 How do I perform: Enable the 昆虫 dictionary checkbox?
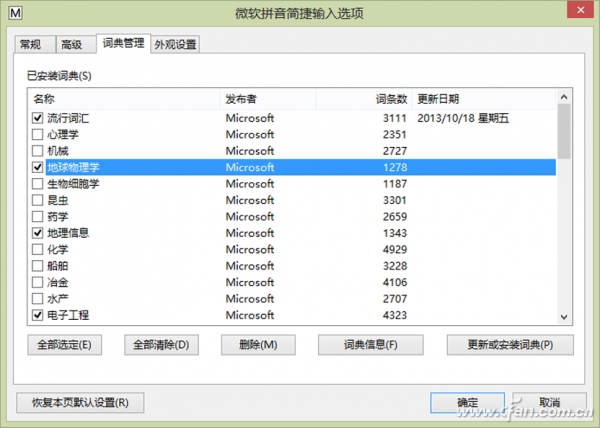[38, 200]
